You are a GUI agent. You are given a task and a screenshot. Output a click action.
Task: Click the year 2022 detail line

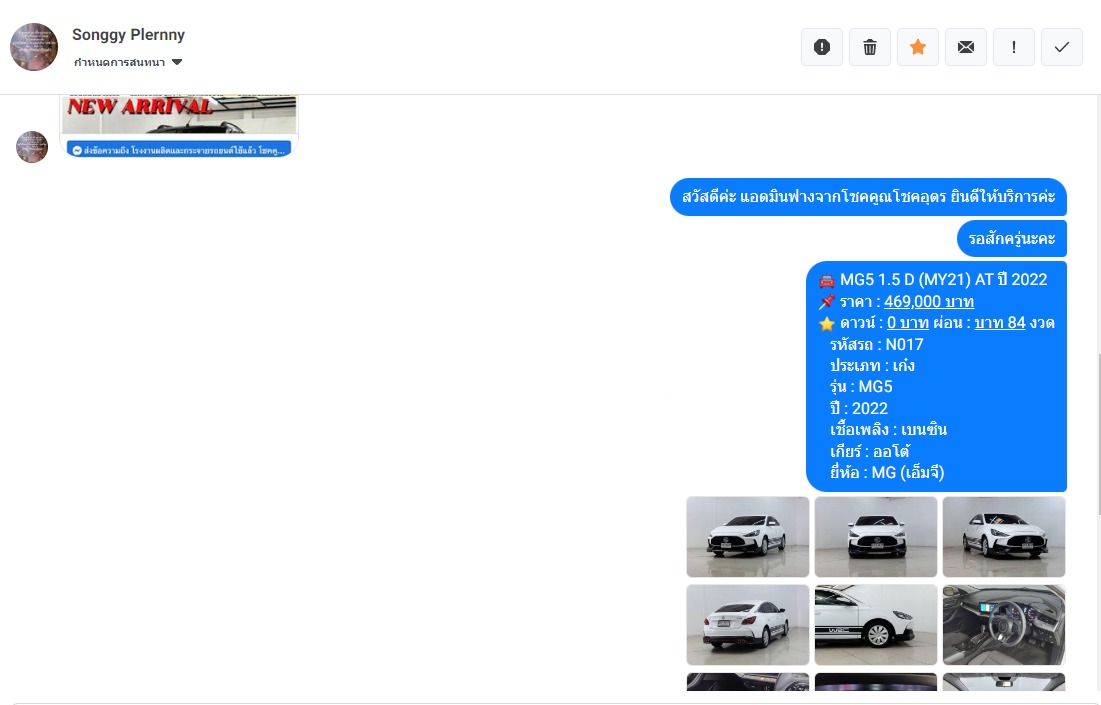pyautogui.click(x=859, y=409)
